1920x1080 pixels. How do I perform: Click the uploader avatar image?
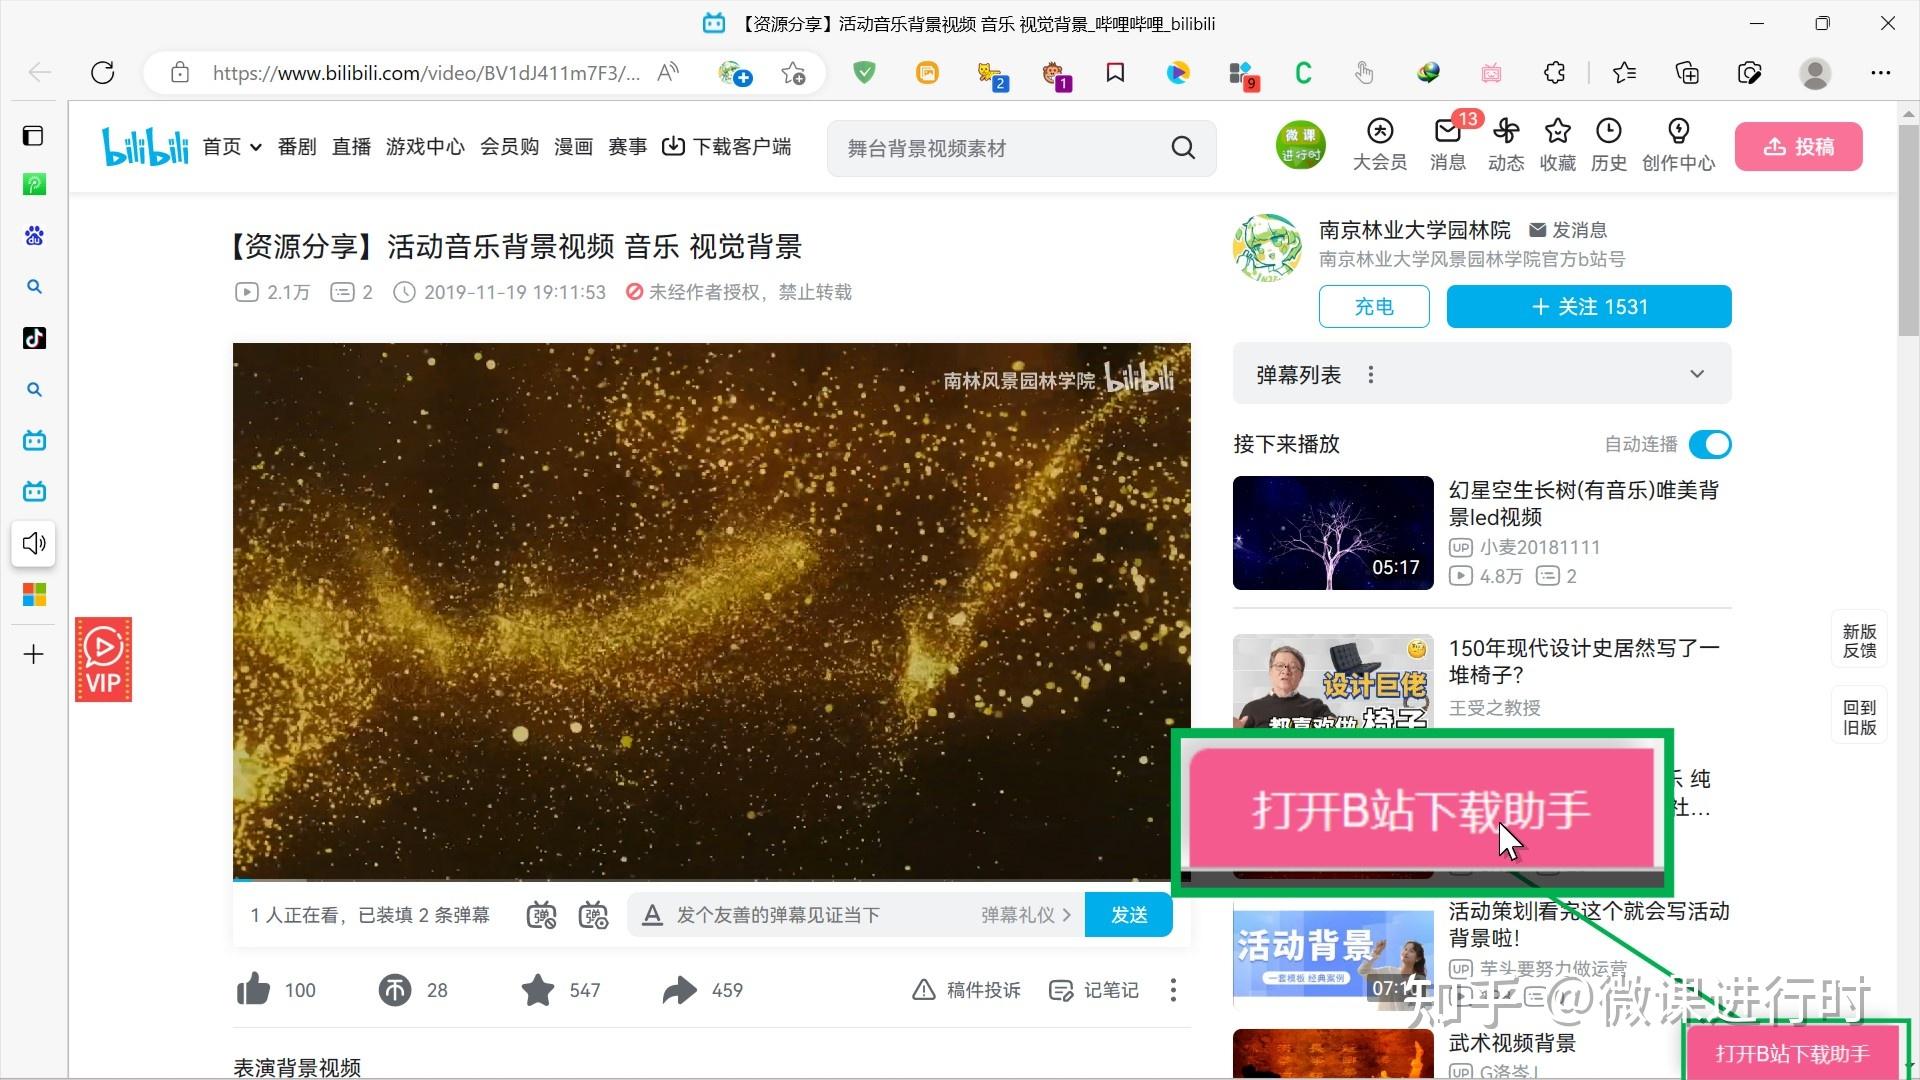1267,247
